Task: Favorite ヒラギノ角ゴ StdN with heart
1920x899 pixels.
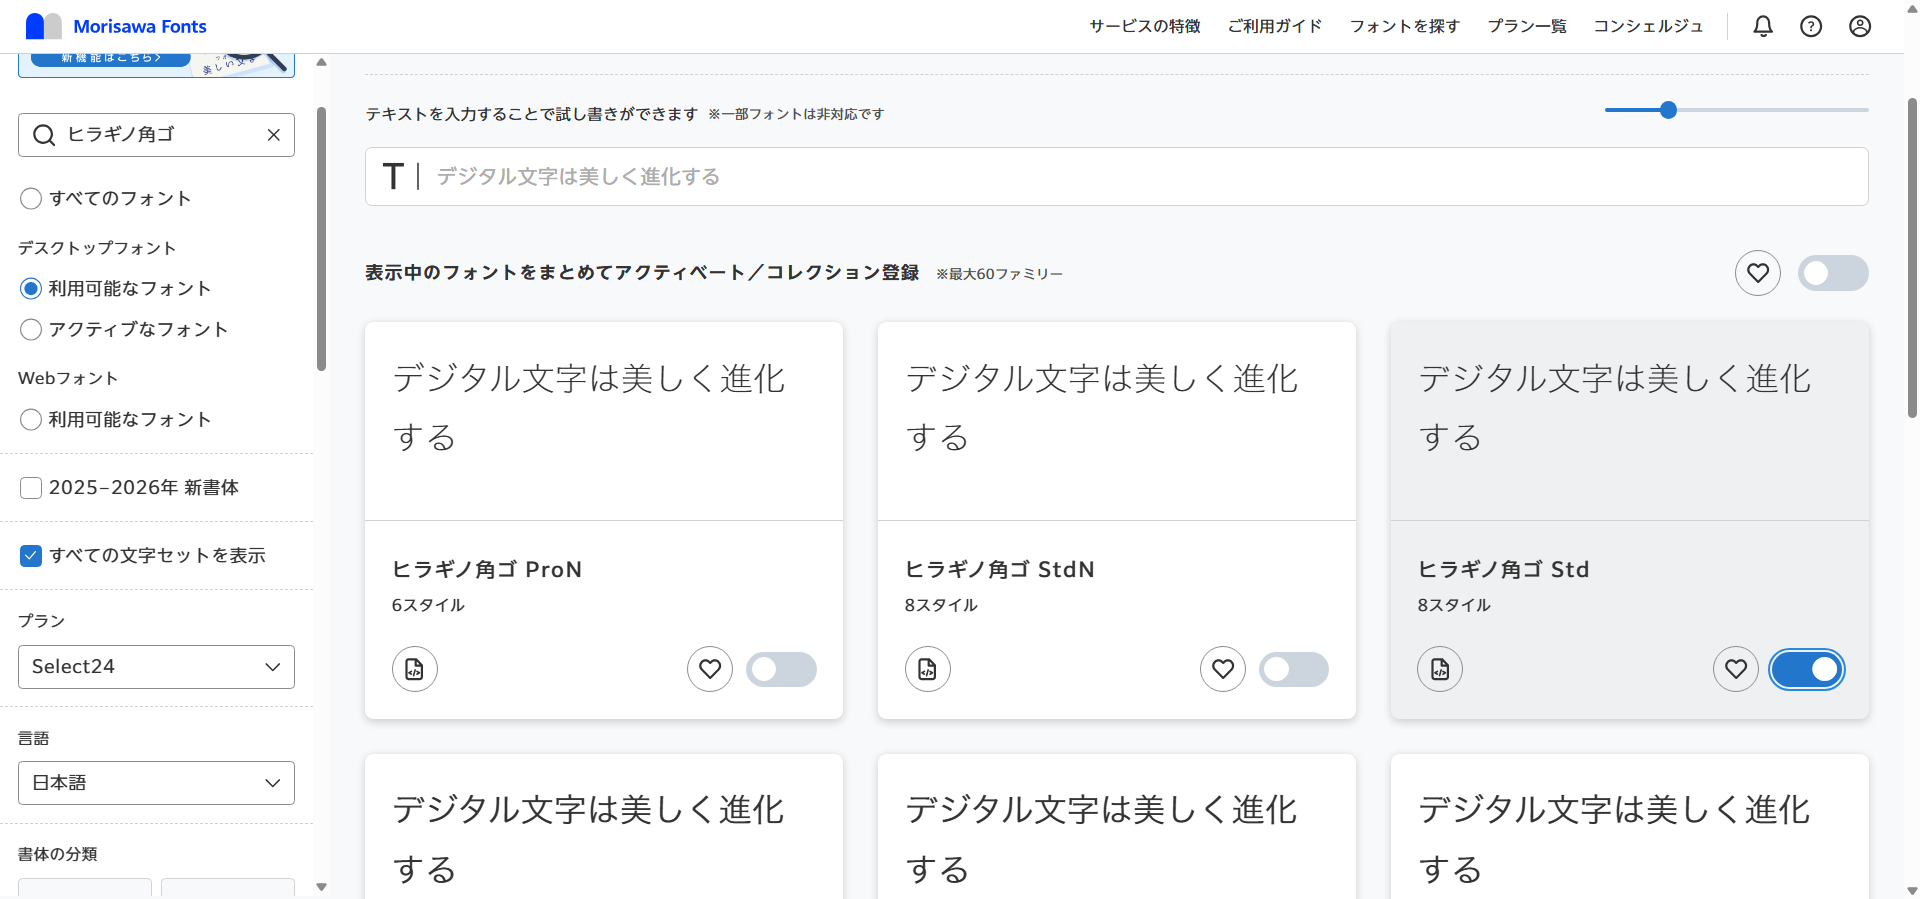Action: coord(1223,669)
